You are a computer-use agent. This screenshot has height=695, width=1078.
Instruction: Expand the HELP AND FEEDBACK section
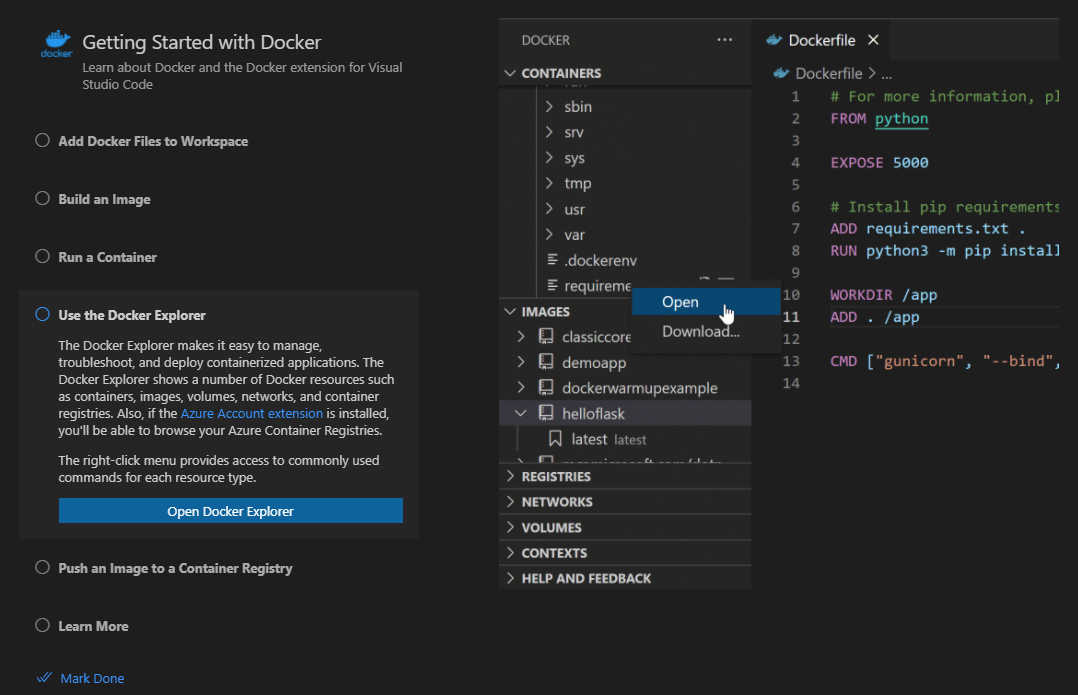[509, 578]
